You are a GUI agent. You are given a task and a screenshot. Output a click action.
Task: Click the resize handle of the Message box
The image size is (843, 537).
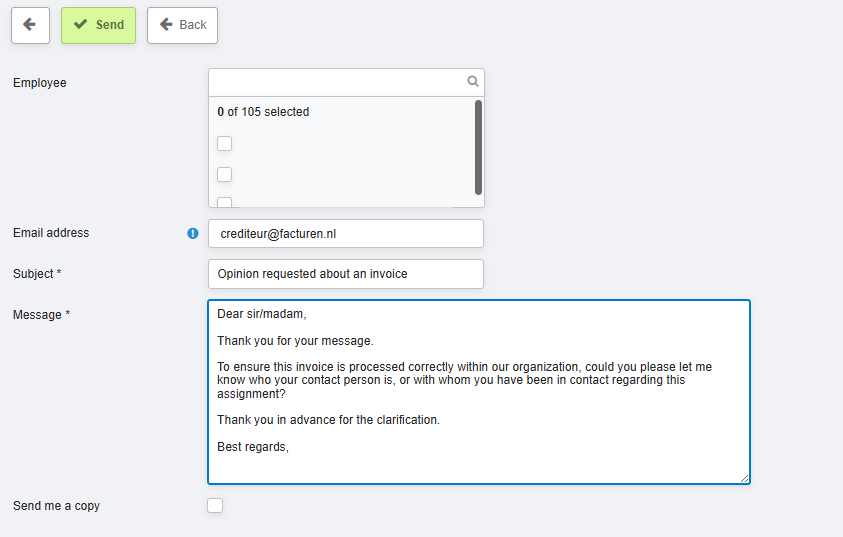click(x=743, y=478)
